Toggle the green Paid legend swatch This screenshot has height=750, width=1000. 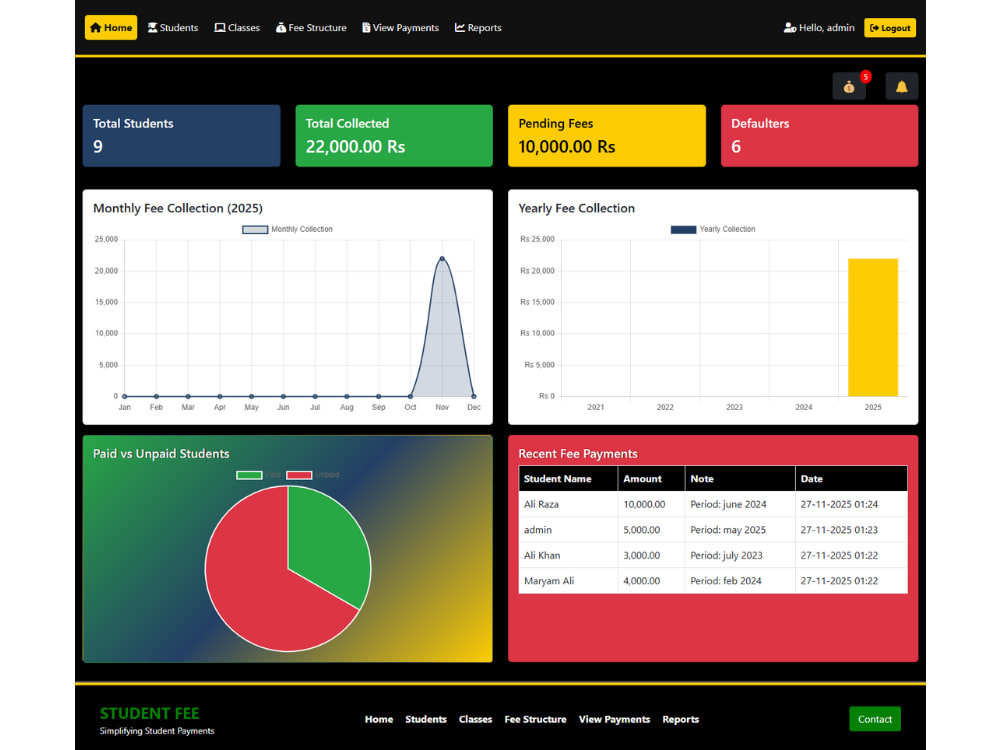click(x=249, y=475)
